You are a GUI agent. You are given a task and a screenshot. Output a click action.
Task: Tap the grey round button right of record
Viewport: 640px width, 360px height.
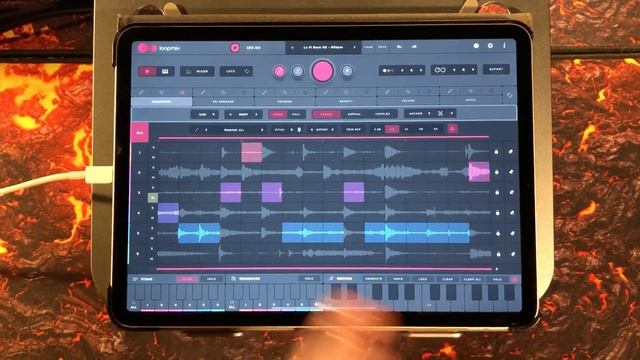coord(347,71)
